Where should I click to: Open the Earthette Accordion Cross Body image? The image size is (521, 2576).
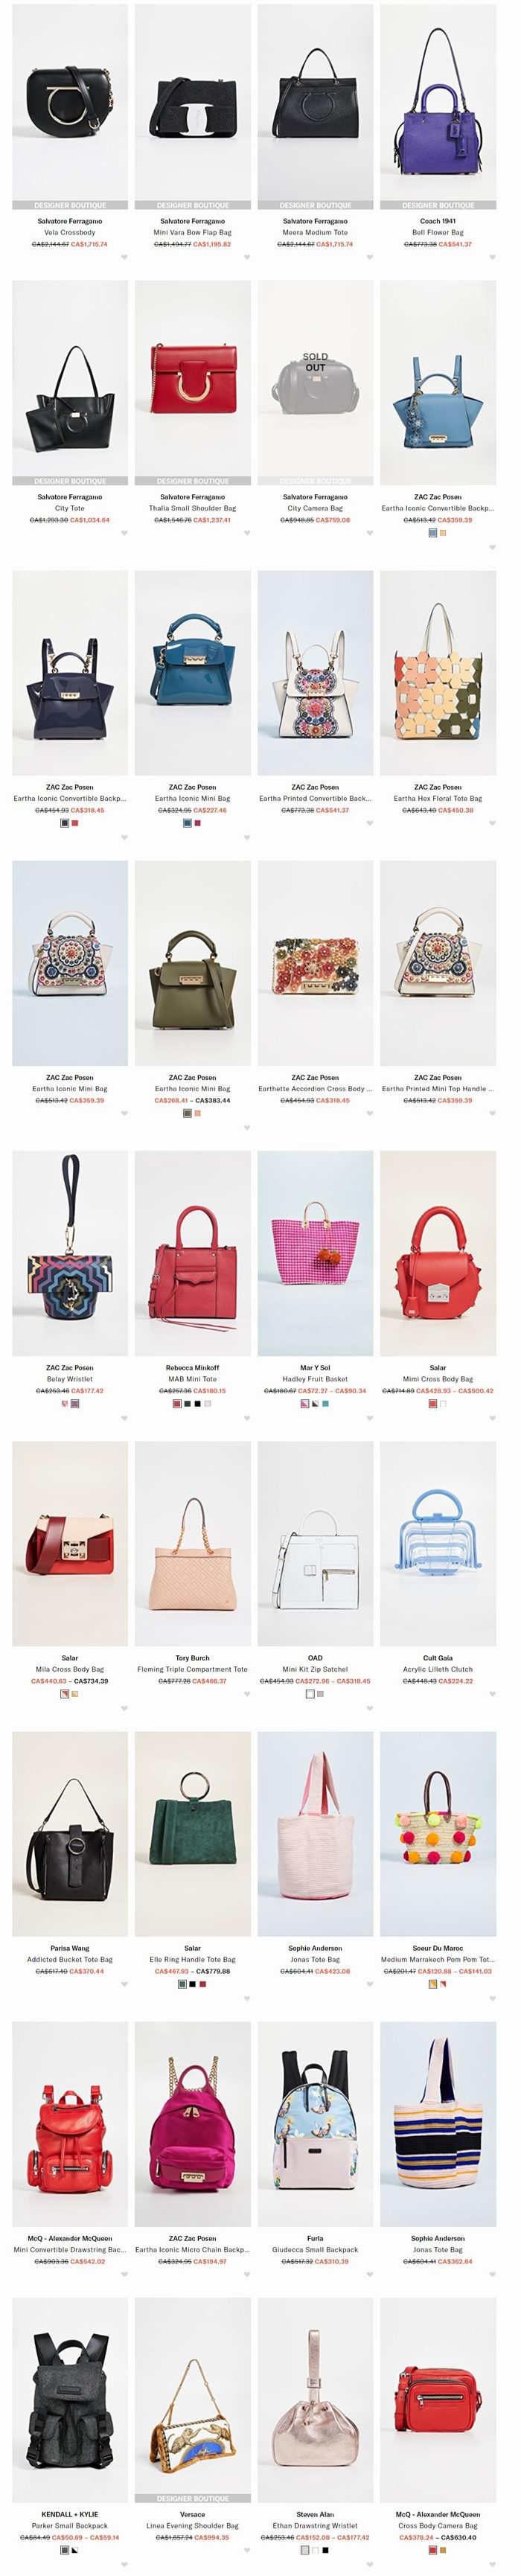[315, 962]
